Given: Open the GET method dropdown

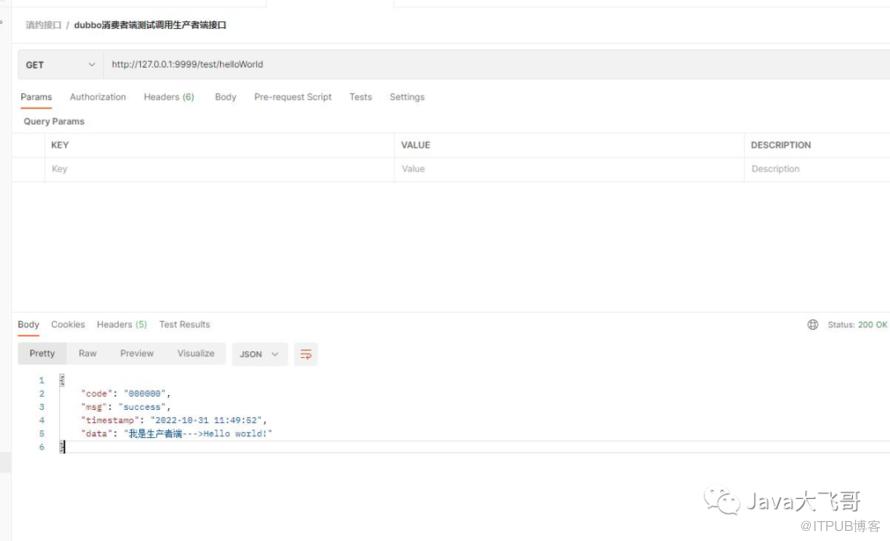Looking at the screenshot, I should click(61, 65).
